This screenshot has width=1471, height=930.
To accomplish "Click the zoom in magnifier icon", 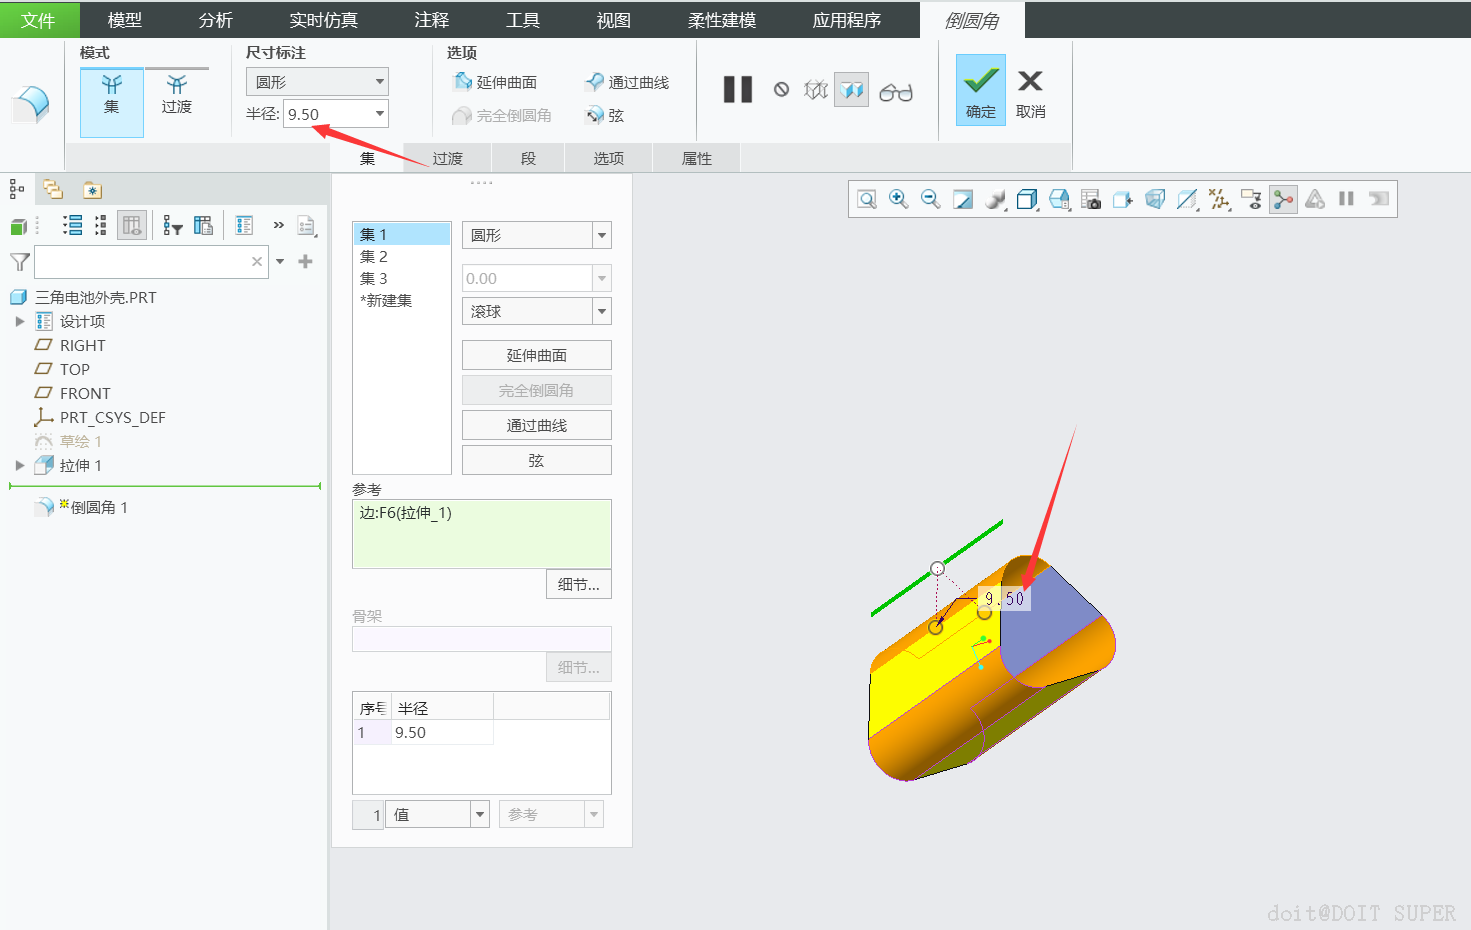I will click(x=899, y=199).
